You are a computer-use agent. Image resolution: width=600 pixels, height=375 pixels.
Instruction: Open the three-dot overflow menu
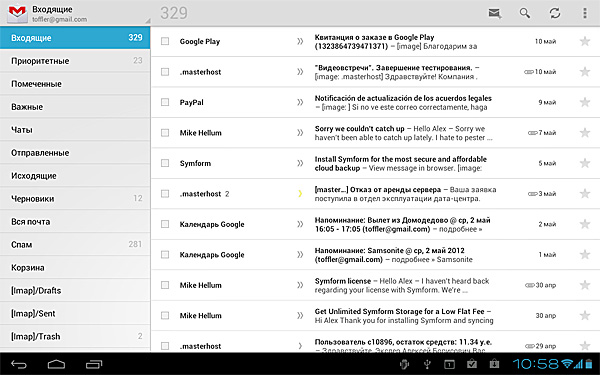(x=585, y=13)
